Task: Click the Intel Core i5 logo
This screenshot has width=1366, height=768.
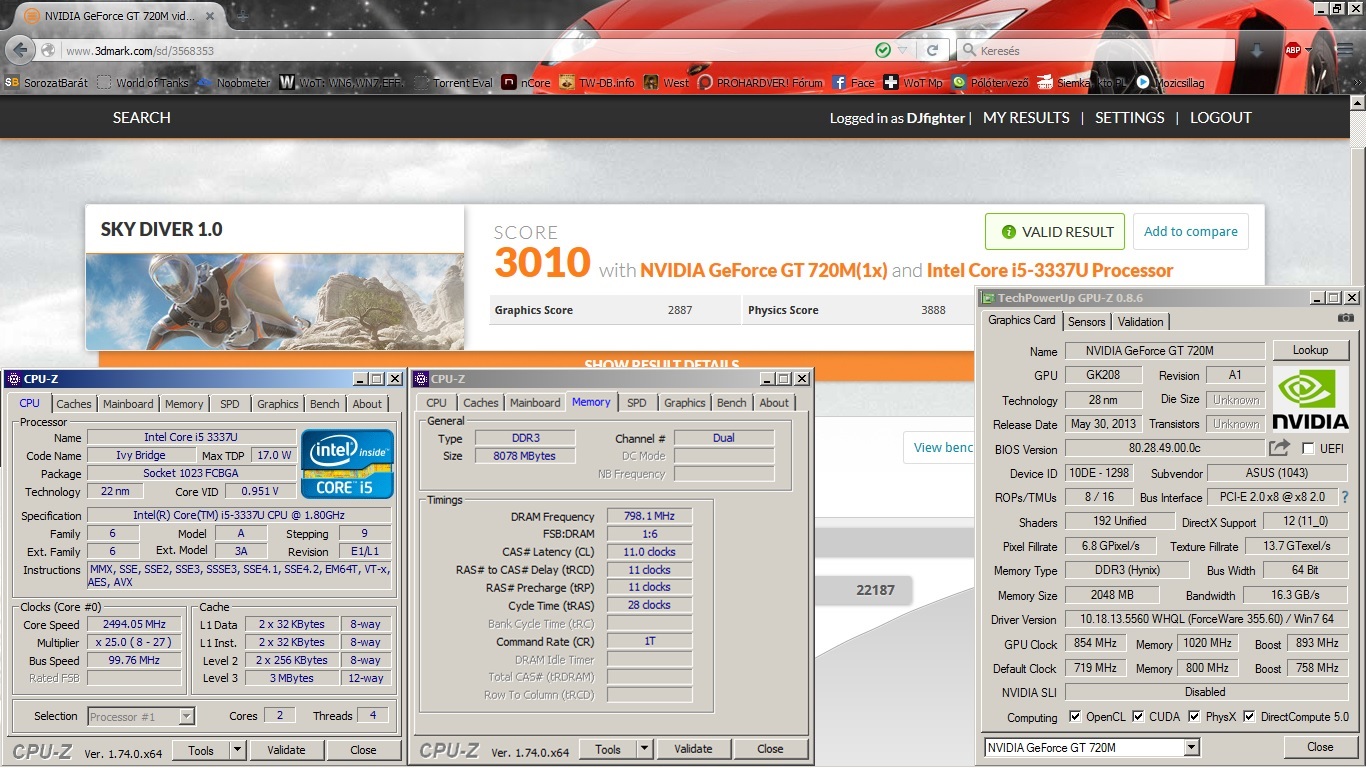Action: point(347,464)
